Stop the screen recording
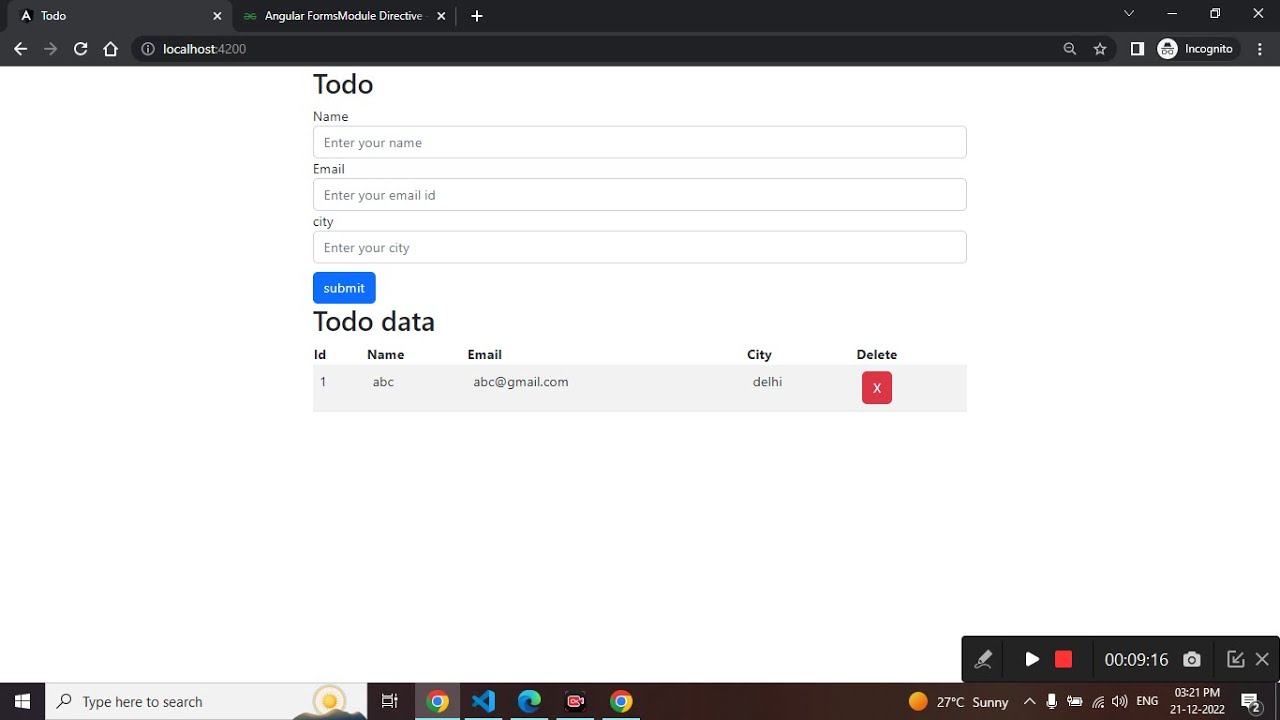Viewport: 1280px width, 720px height. pyautogui.click(x=1063, y=659)
